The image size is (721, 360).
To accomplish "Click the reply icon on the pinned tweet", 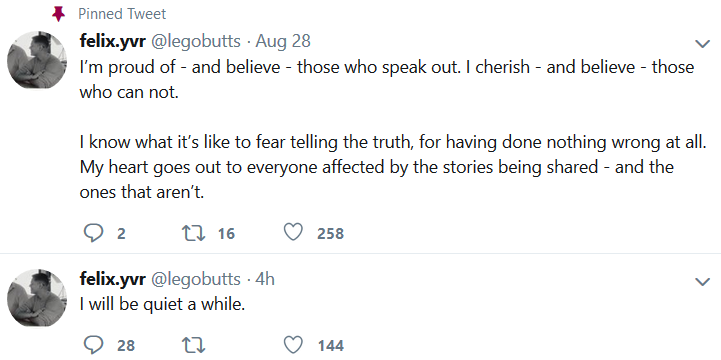I will pyautogui.click(x=93, y=233).
